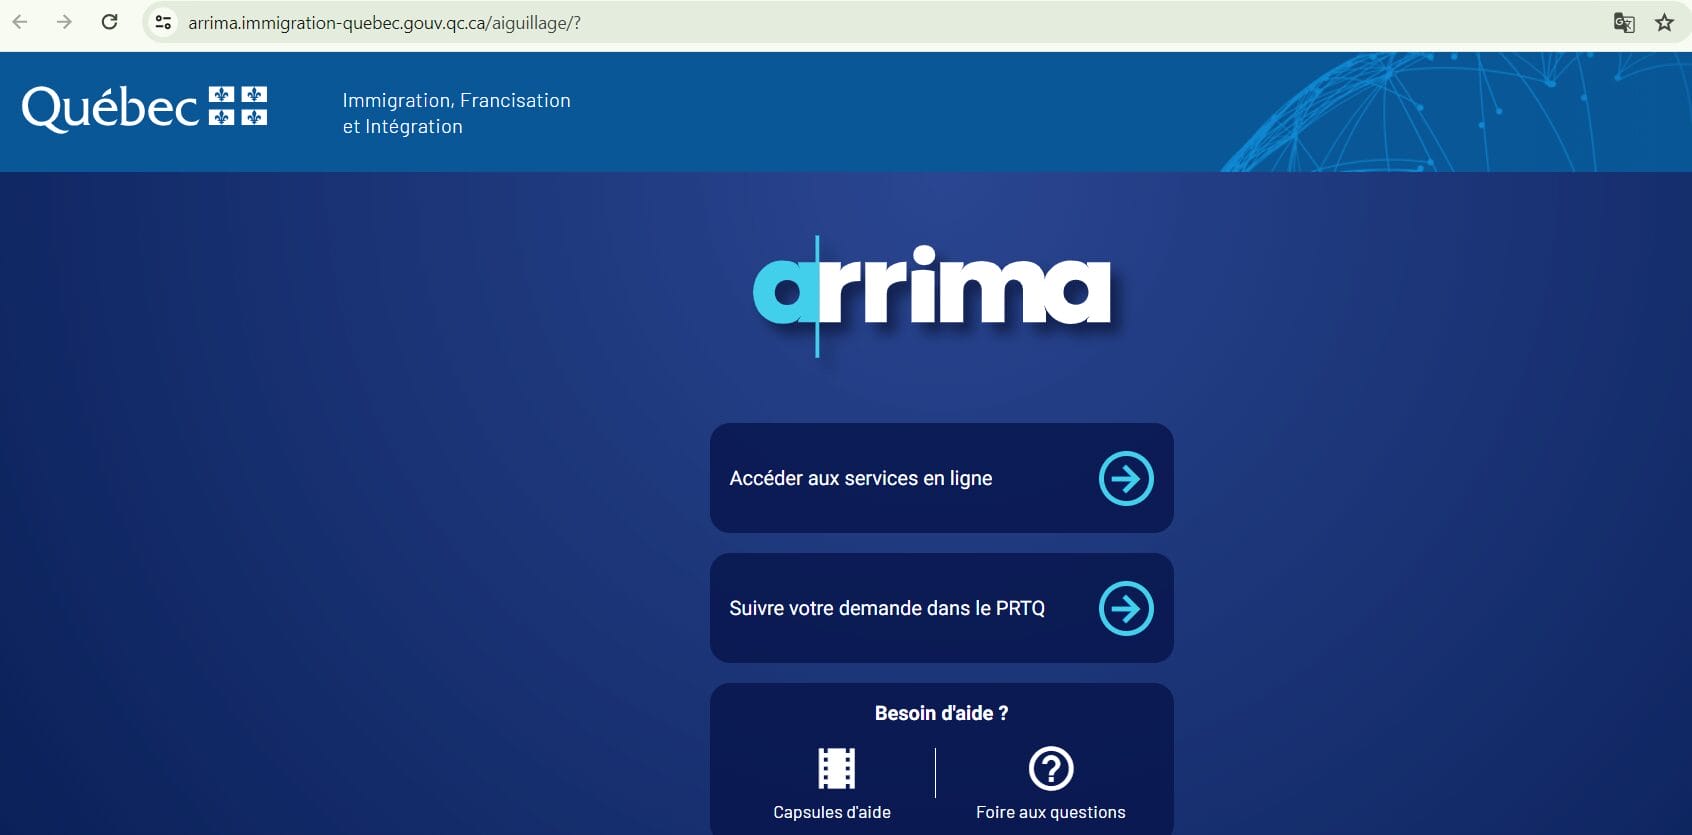
Task: Click the Besoin d'aide ? heading
Action: click(x=941, y=713)
